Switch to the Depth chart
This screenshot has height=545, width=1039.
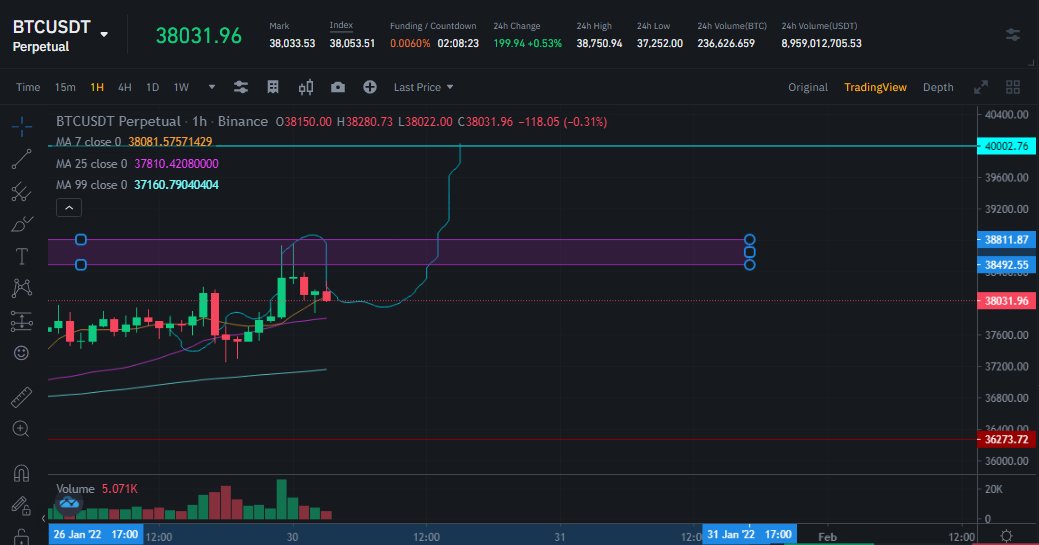[938, 87]
